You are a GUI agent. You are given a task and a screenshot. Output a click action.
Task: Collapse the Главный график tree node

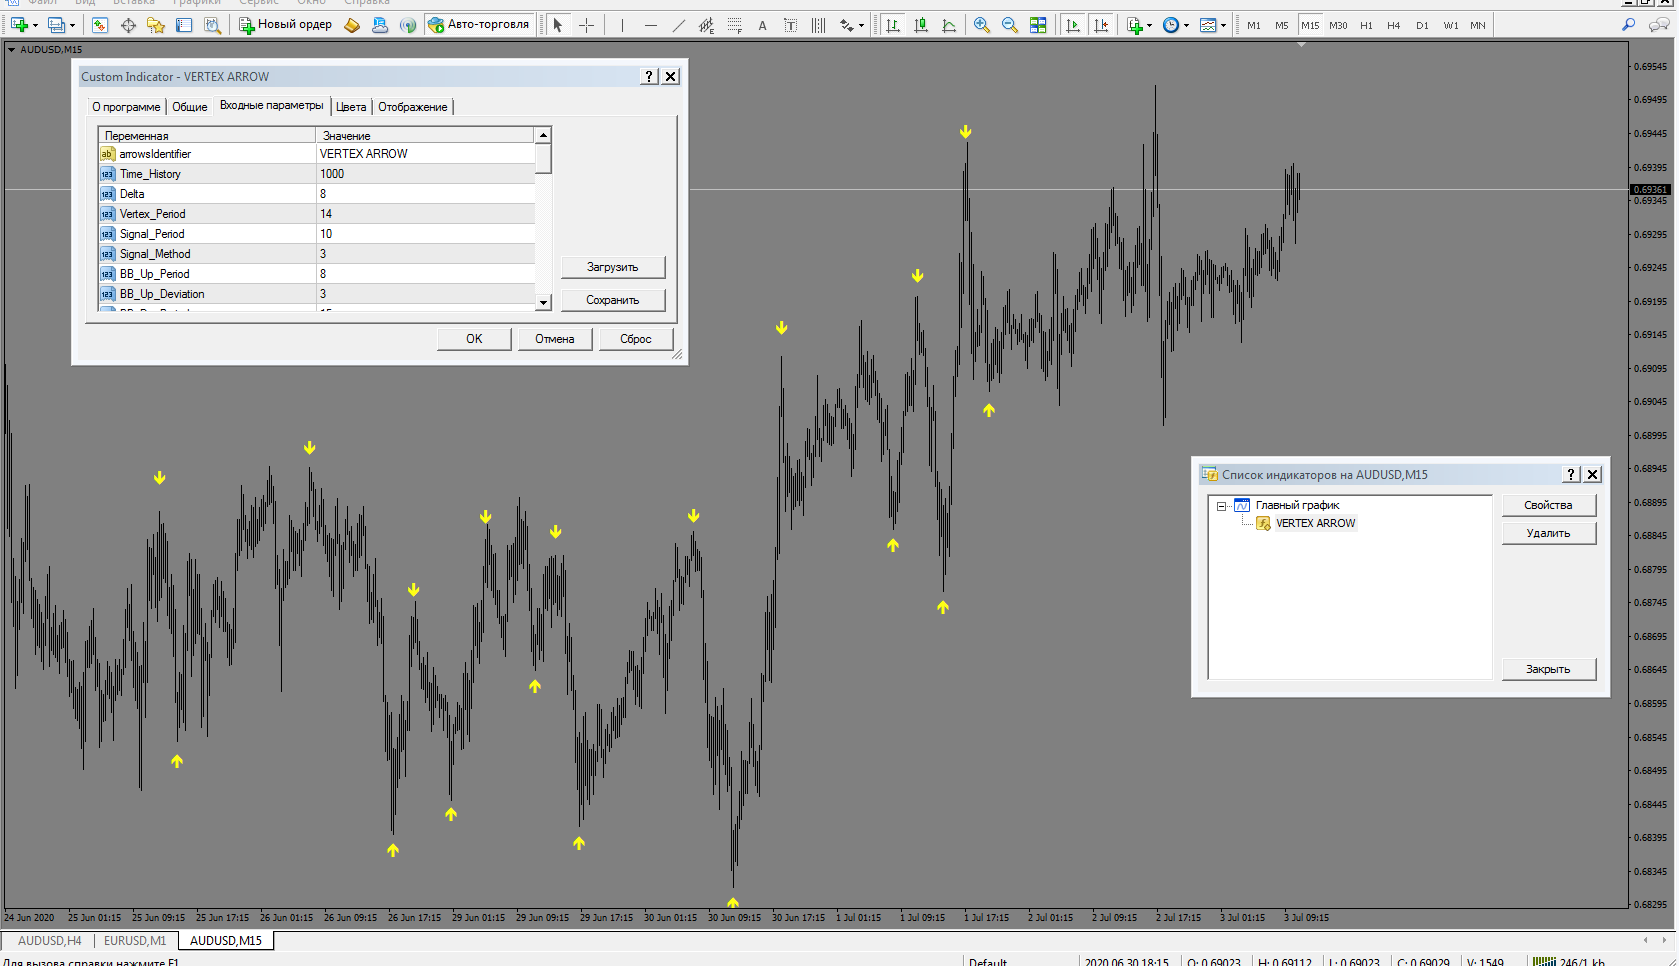[x=1221, y=506]
